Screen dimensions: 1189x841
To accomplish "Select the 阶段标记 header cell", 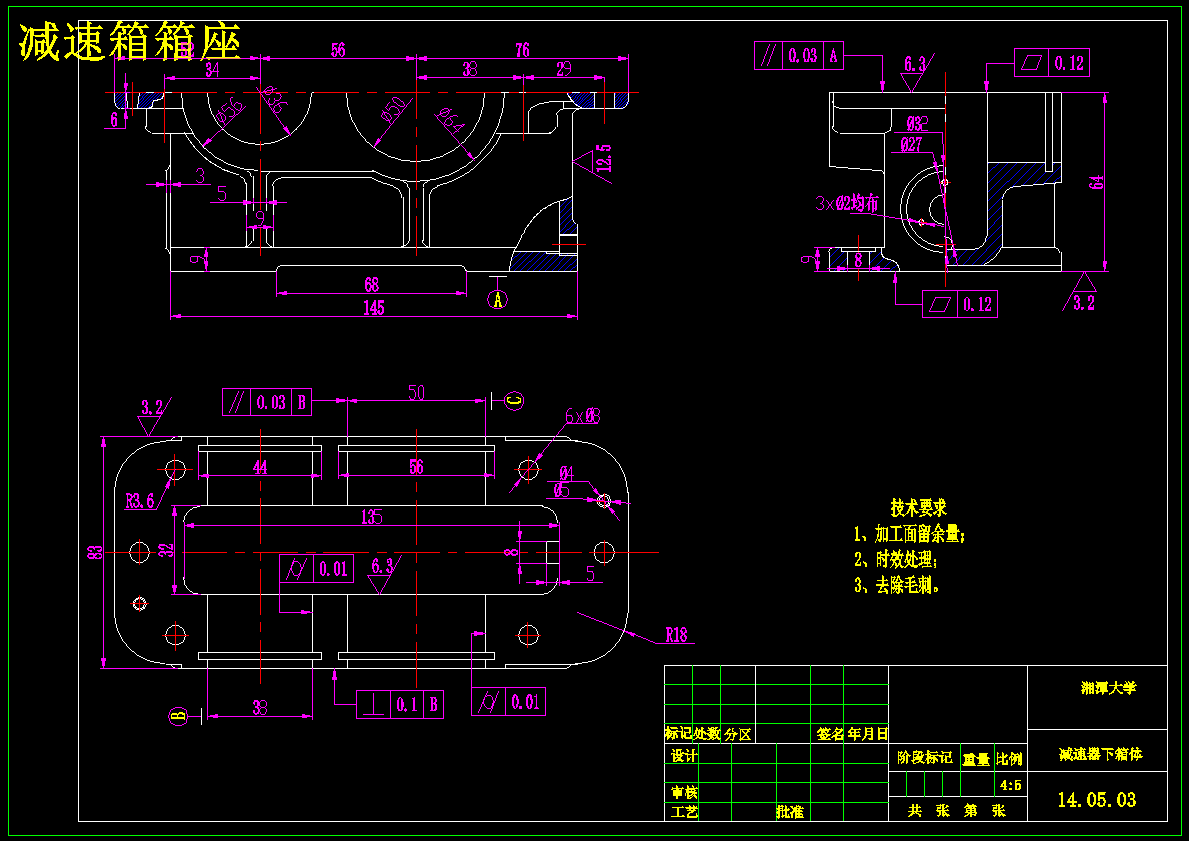I will click(x=924, y=758).
